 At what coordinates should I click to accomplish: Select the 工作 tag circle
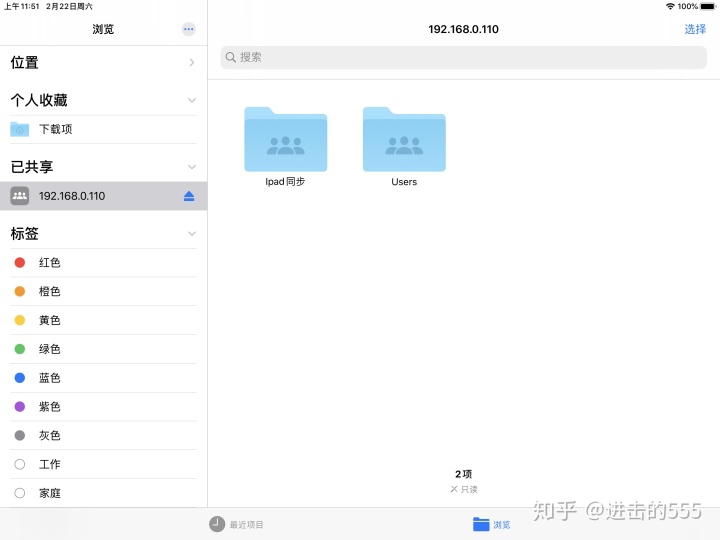[20, 464]
